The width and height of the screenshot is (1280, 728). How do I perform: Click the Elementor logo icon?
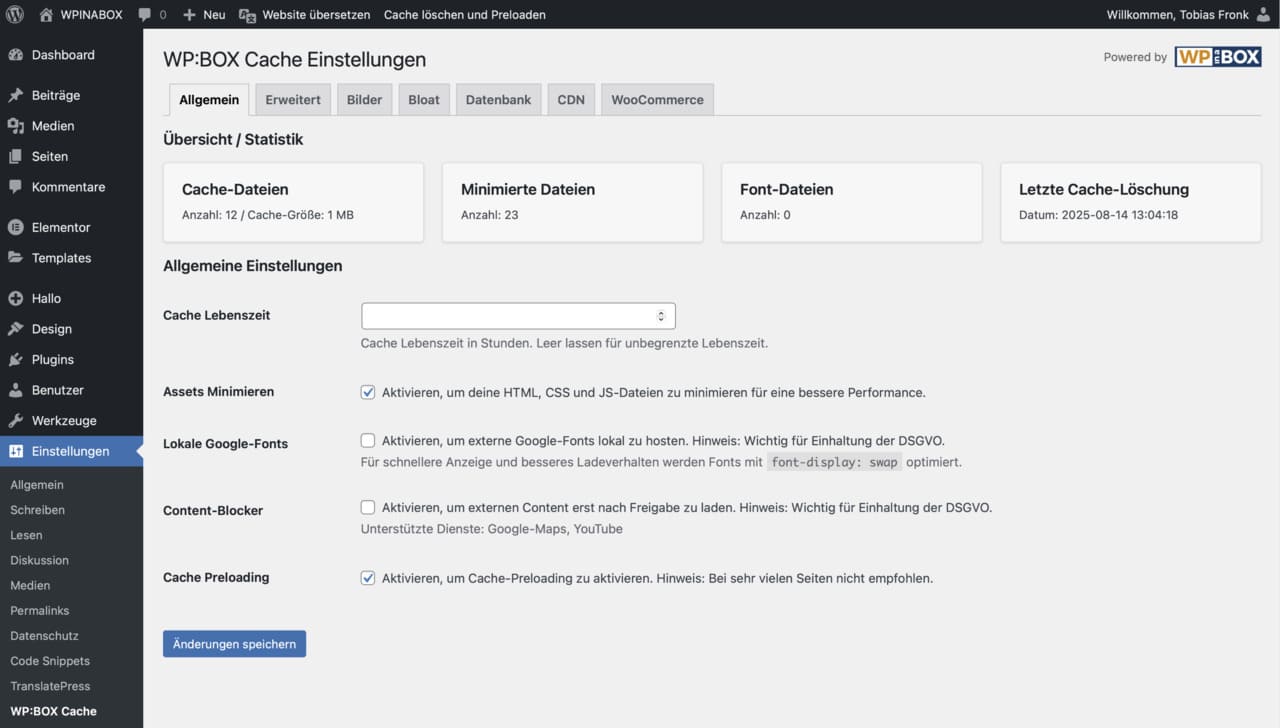tap(15, 227)
